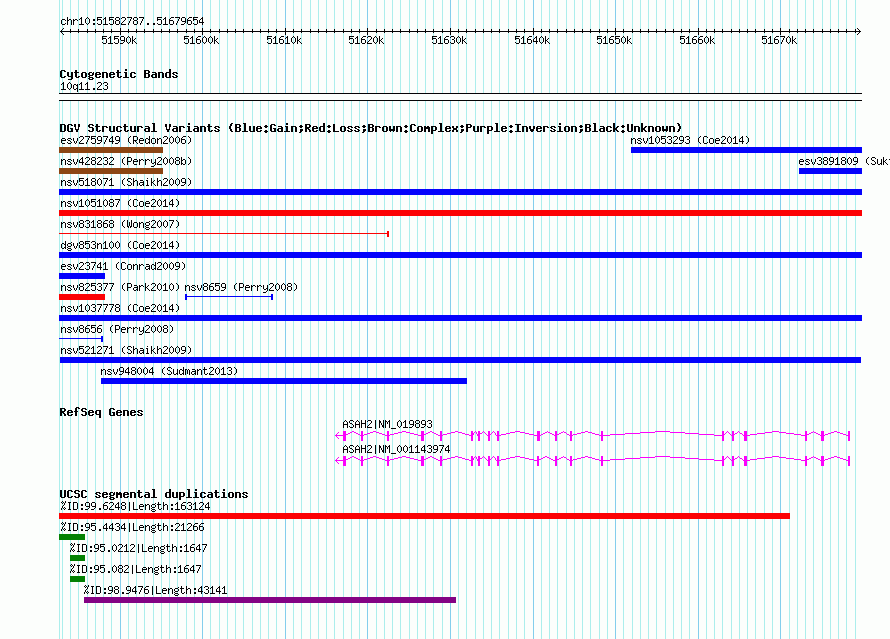Select the short blue esv23741 bar
The image size is (890, 639).
(82, 276)
